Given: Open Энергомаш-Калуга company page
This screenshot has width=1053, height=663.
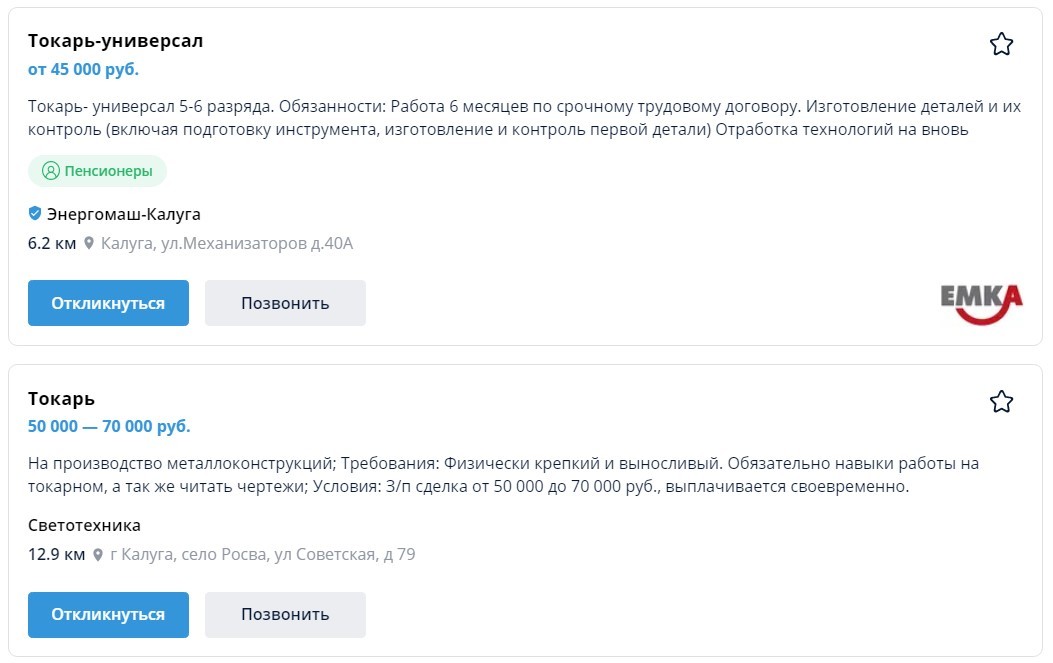Looking at the screenshot, I should click(x=123, y=214).
